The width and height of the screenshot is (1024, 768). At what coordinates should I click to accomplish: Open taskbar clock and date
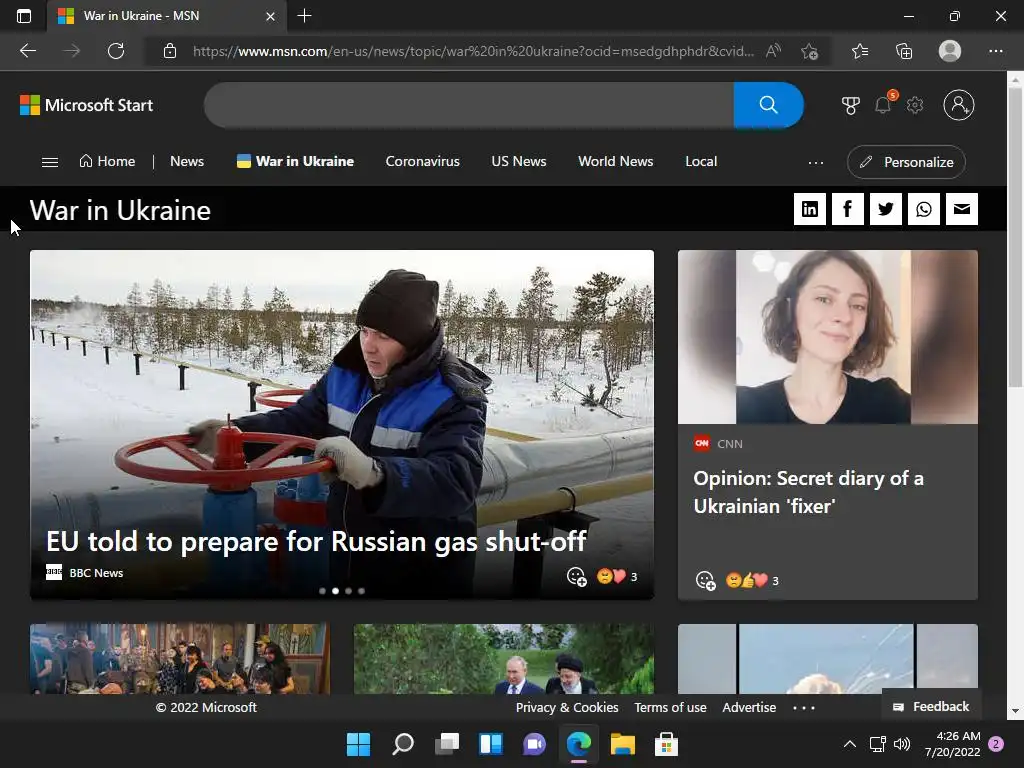(x=952, y=744)
